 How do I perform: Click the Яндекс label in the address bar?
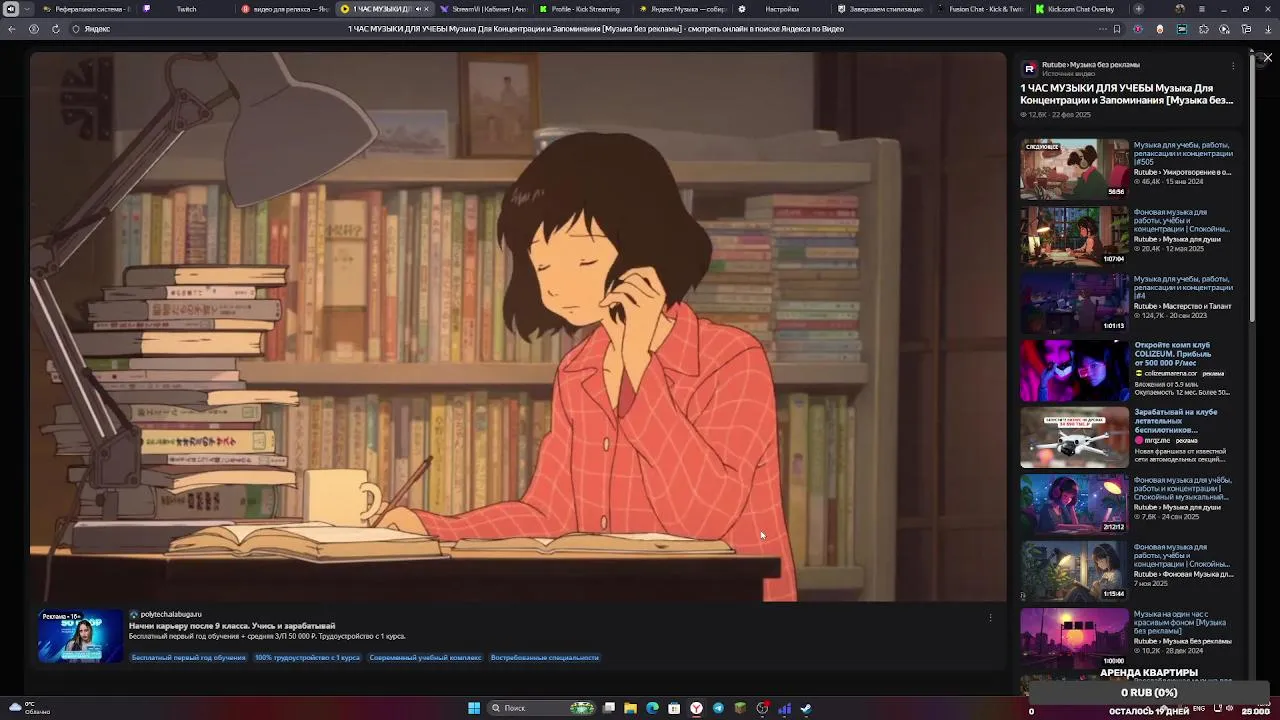[x=97, y=29]
